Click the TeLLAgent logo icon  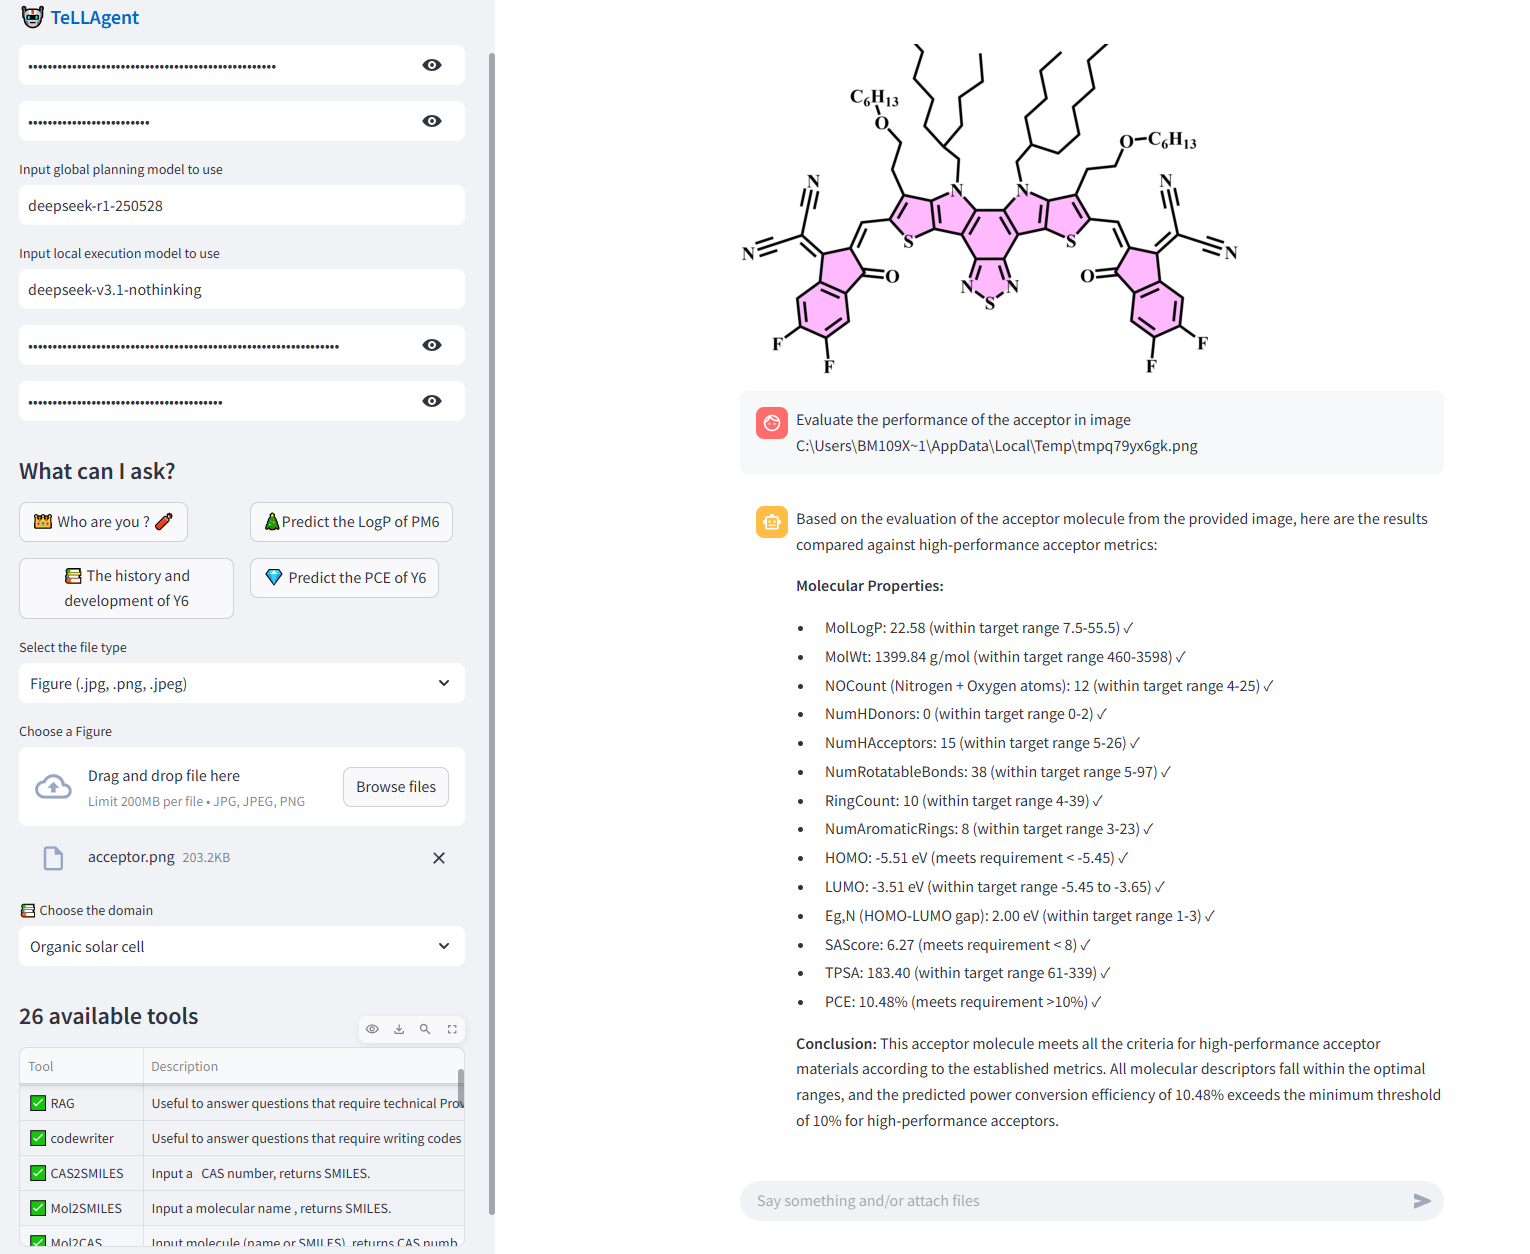coord(33,17)
